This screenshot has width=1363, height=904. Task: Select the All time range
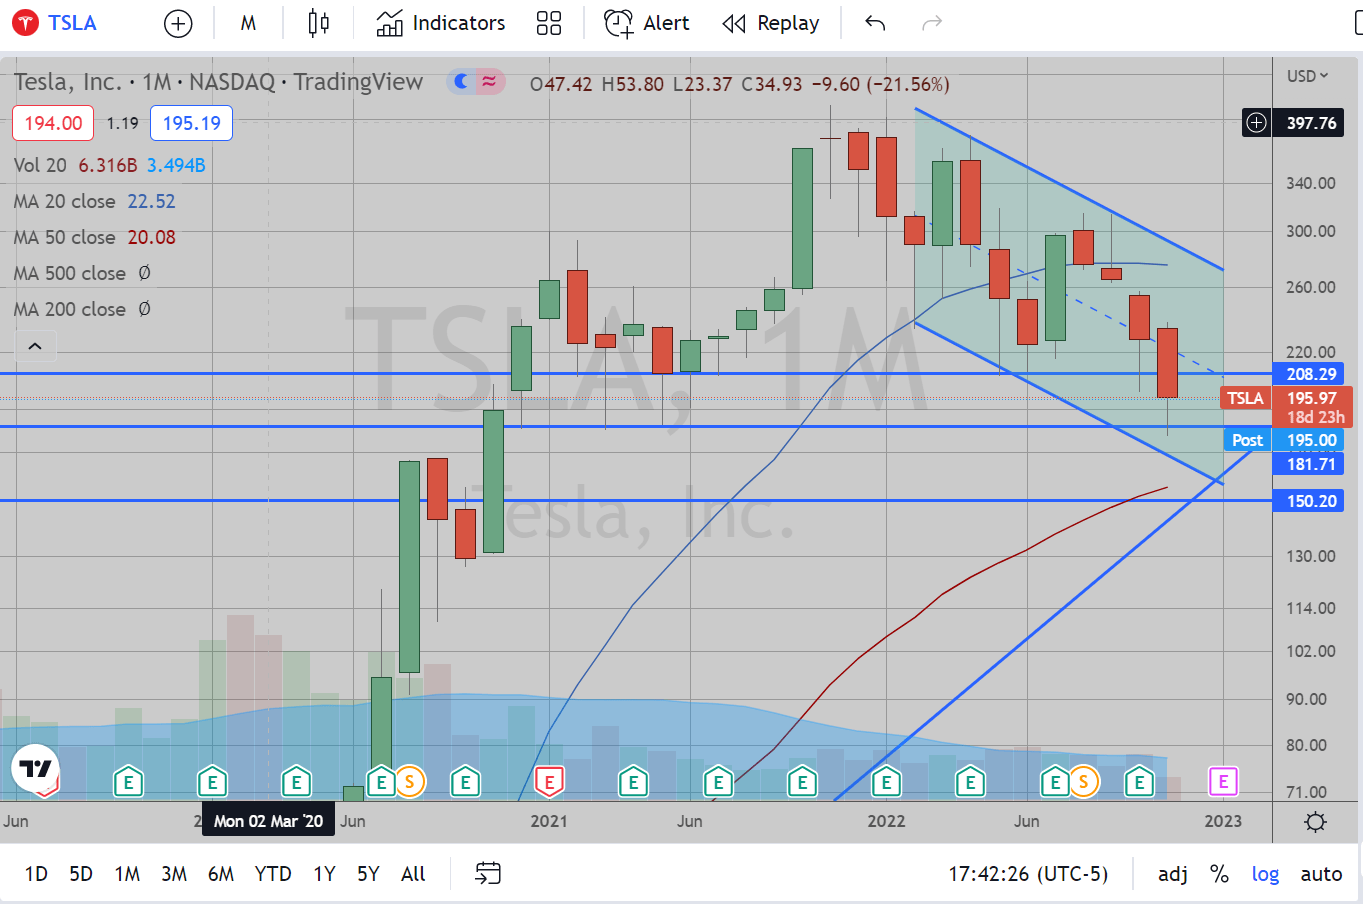pos(413,874)
